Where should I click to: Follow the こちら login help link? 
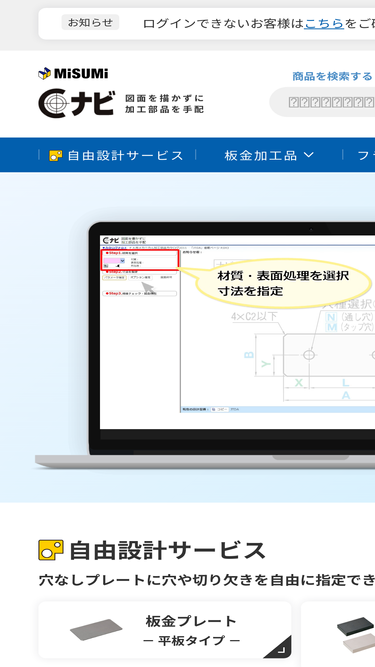[x=324, y=23]
